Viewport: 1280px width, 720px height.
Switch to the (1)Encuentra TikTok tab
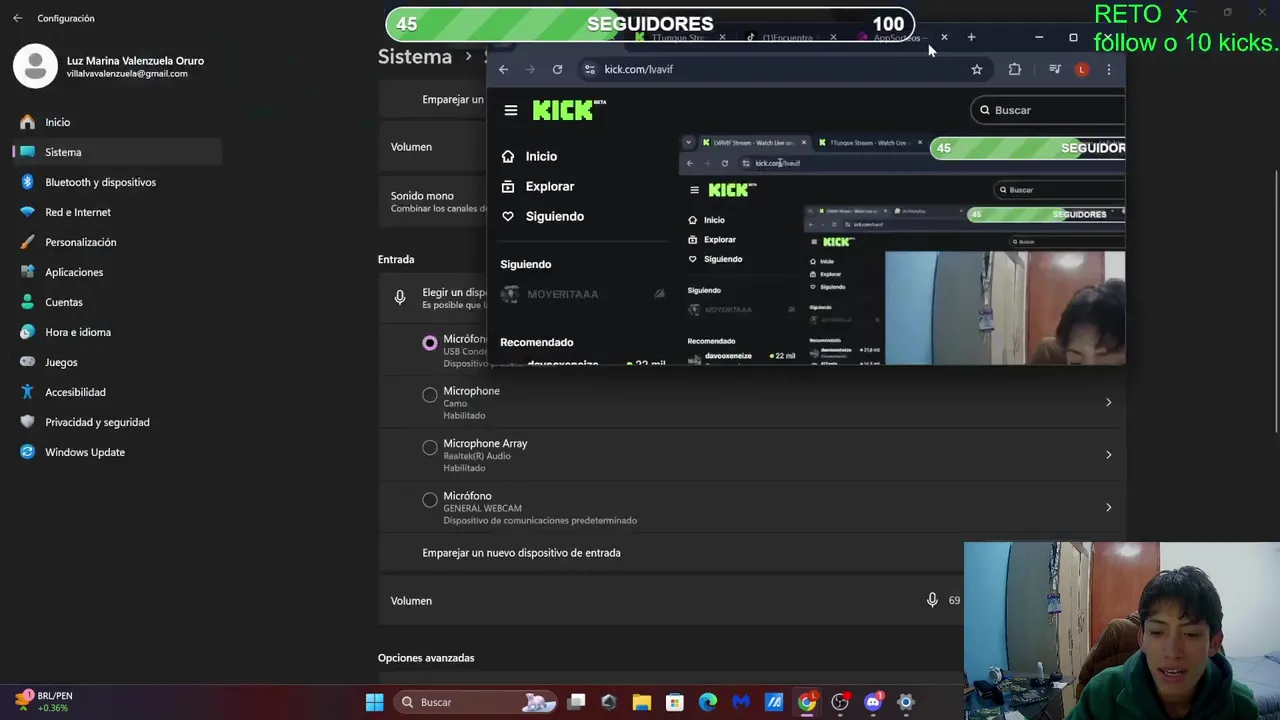click(789, 38)
